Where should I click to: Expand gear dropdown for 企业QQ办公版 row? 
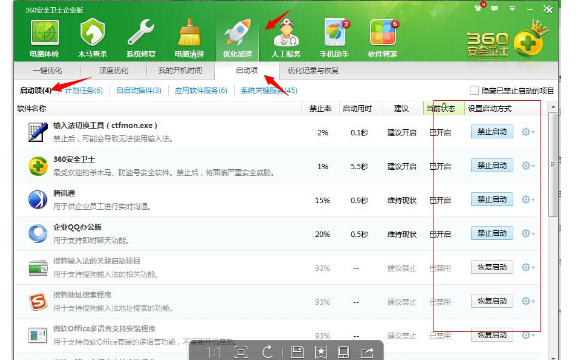pyautogui.click(x=528, y=234)
